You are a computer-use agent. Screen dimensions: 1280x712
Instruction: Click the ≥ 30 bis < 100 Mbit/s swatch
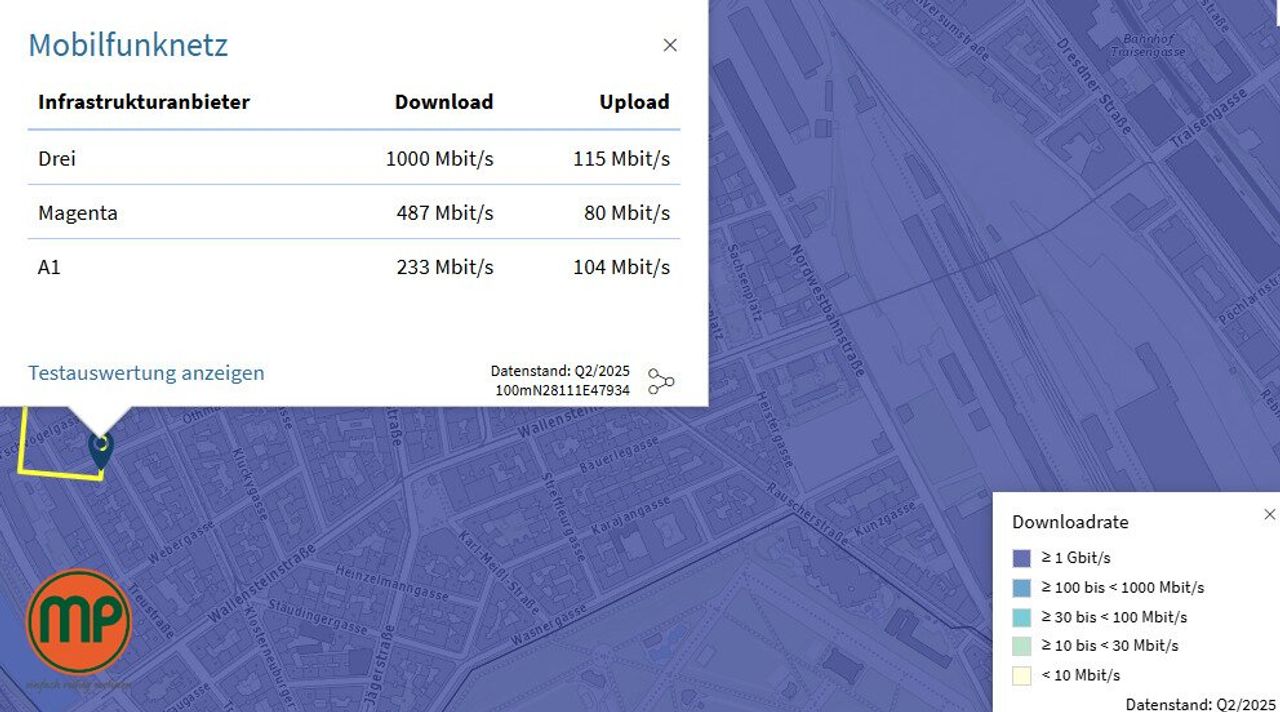pyautogui.click(x=1021, y=617)
